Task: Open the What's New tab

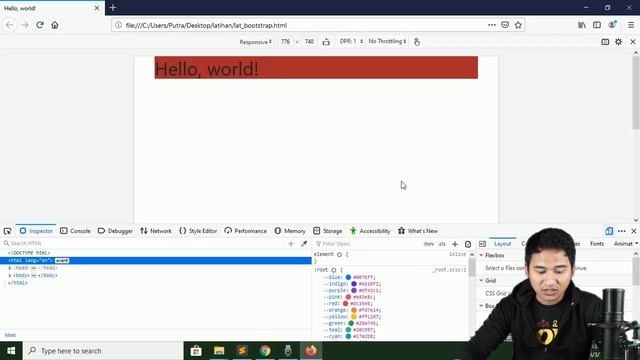Action: [418, 231]
